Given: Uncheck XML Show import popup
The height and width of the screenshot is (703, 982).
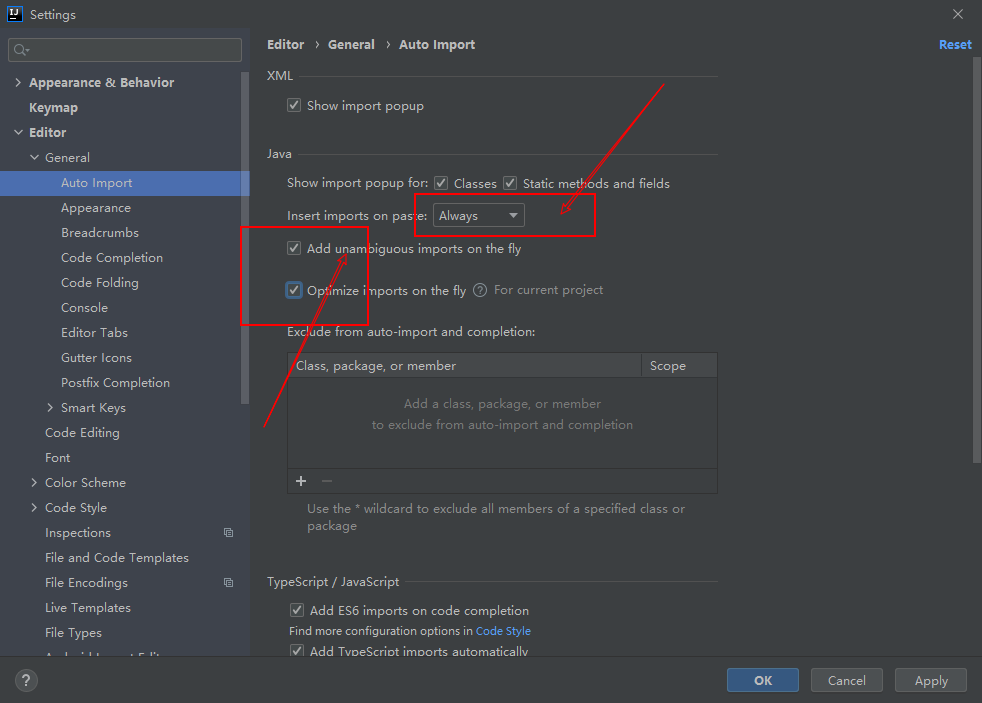Looking at the screenshot, I should (x=294, y=106).
